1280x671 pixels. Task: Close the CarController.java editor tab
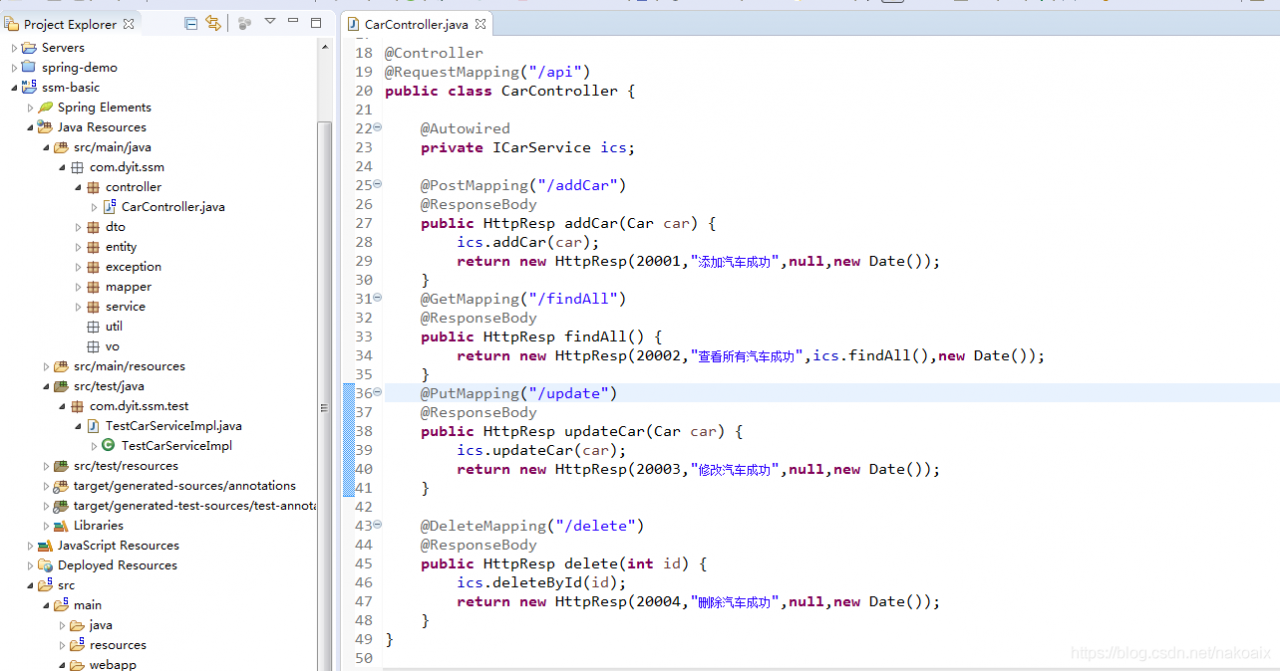tap(480, 24)
